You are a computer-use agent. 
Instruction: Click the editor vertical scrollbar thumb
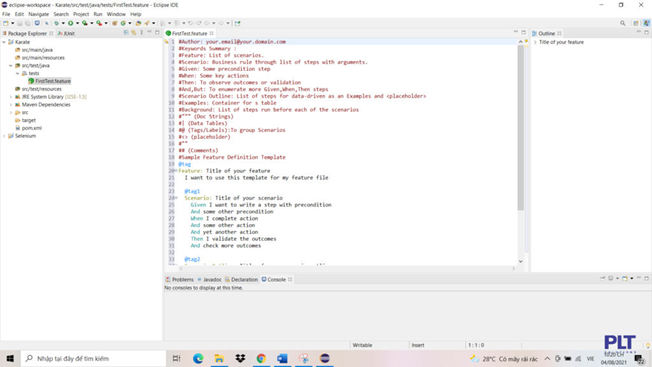point(521,128)
